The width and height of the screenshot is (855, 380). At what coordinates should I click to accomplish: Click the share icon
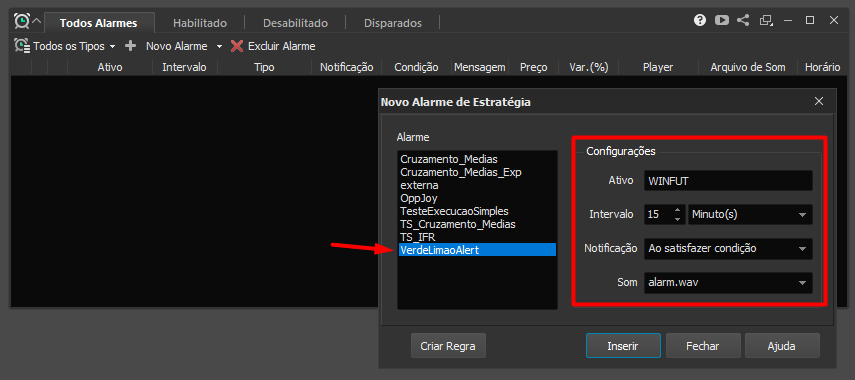pos(743,21)
